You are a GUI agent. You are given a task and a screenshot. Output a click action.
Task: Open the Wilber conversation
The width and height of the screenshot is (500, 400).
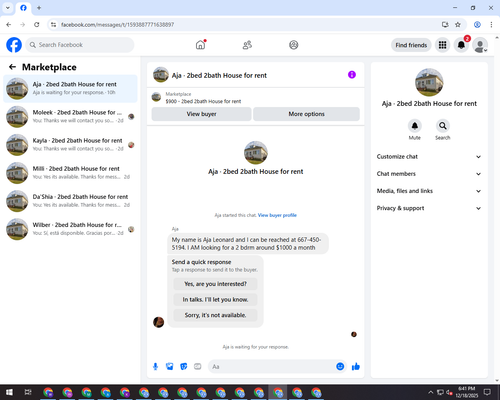click(x=70, y=229)
